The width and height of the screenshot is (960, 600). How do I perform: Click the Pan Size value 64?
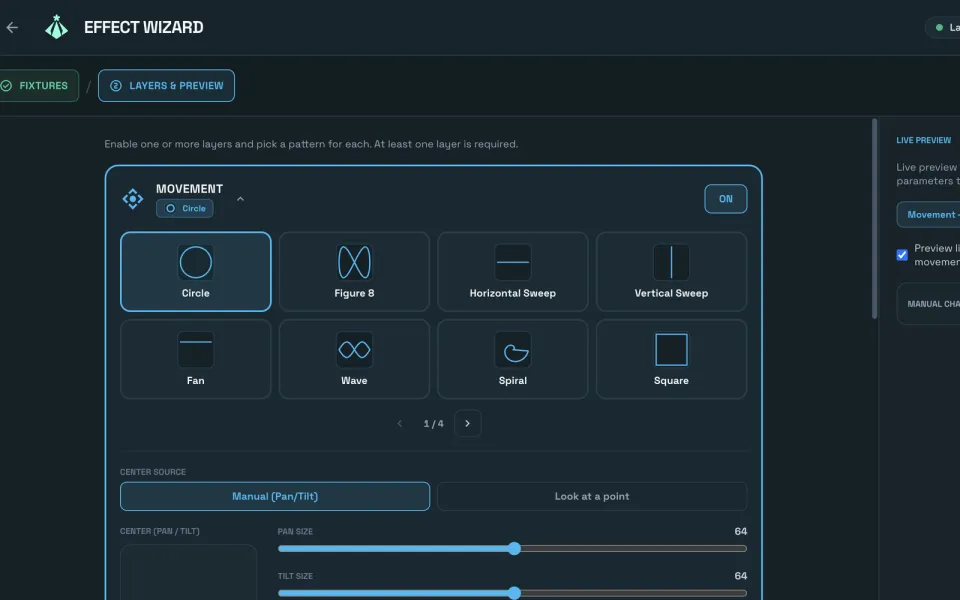pos(740,531)
